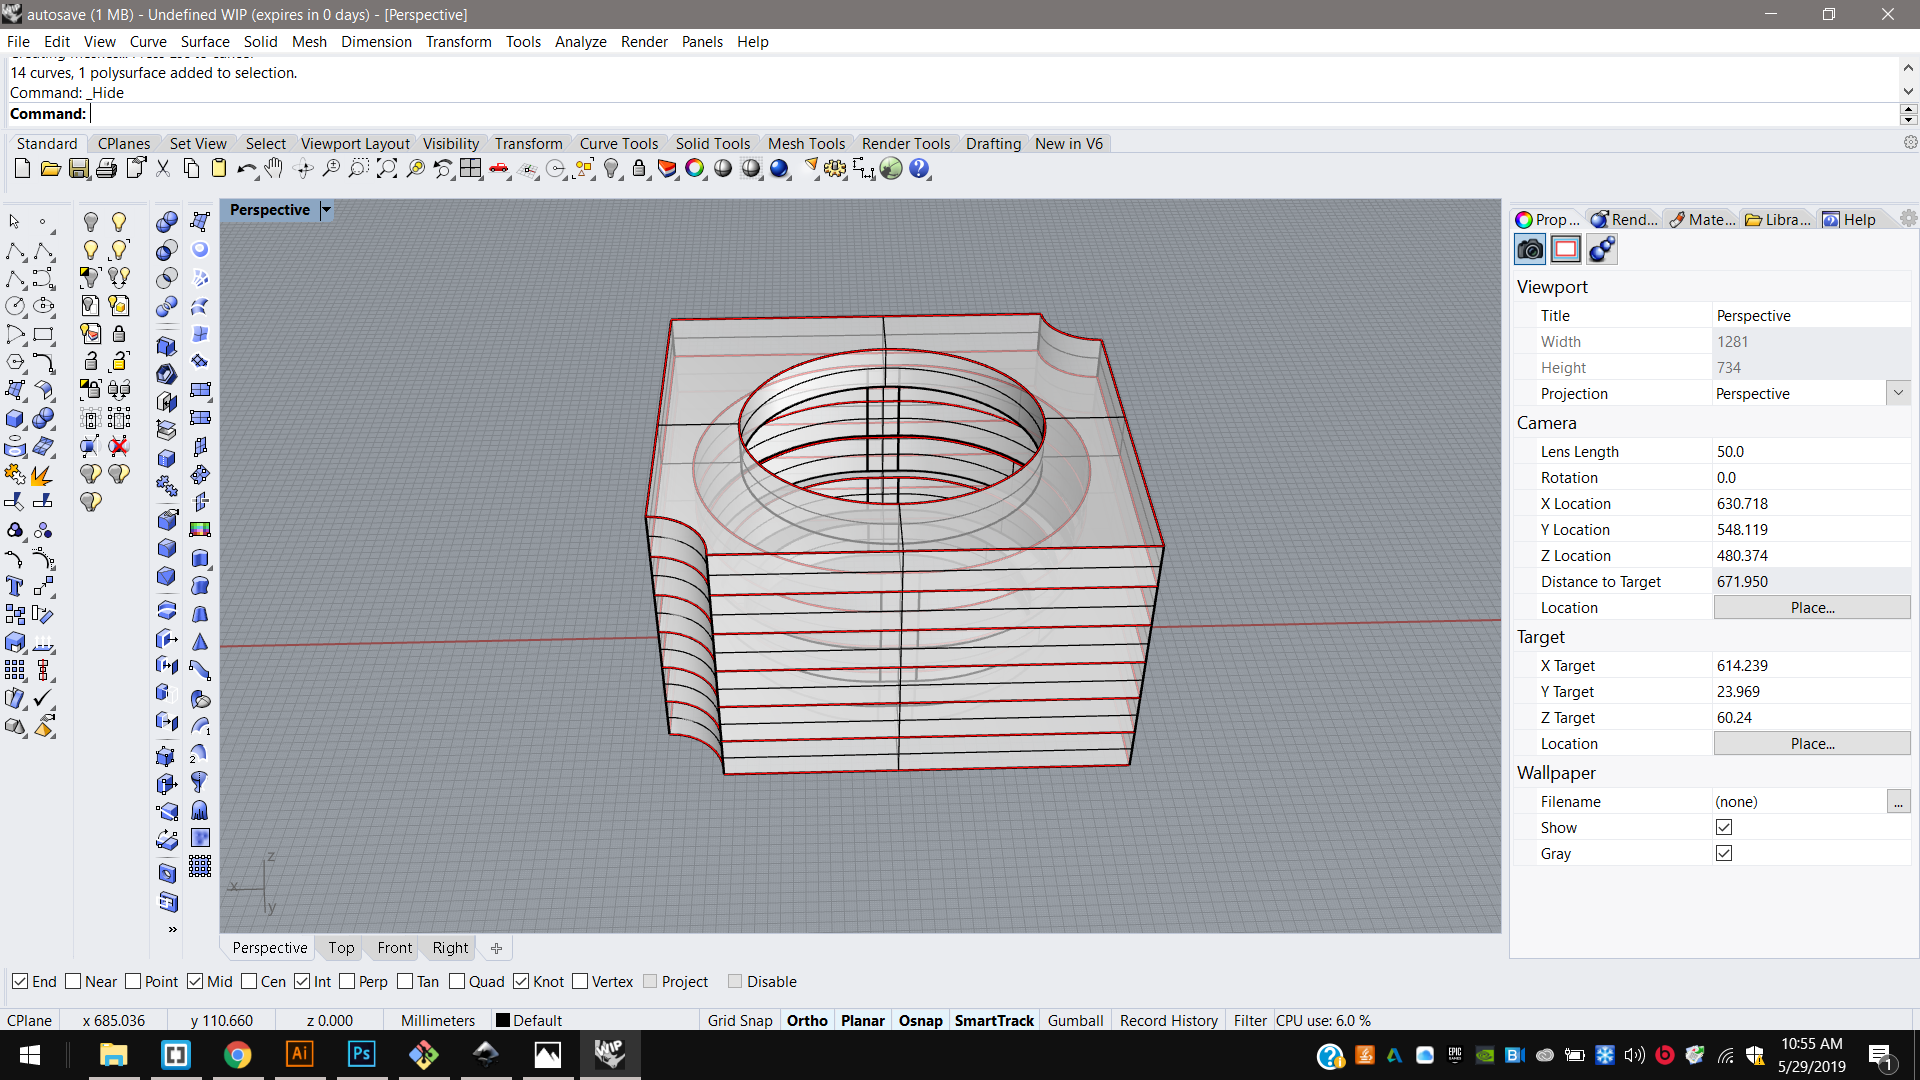Click the Print icon

tap(107, 169)
